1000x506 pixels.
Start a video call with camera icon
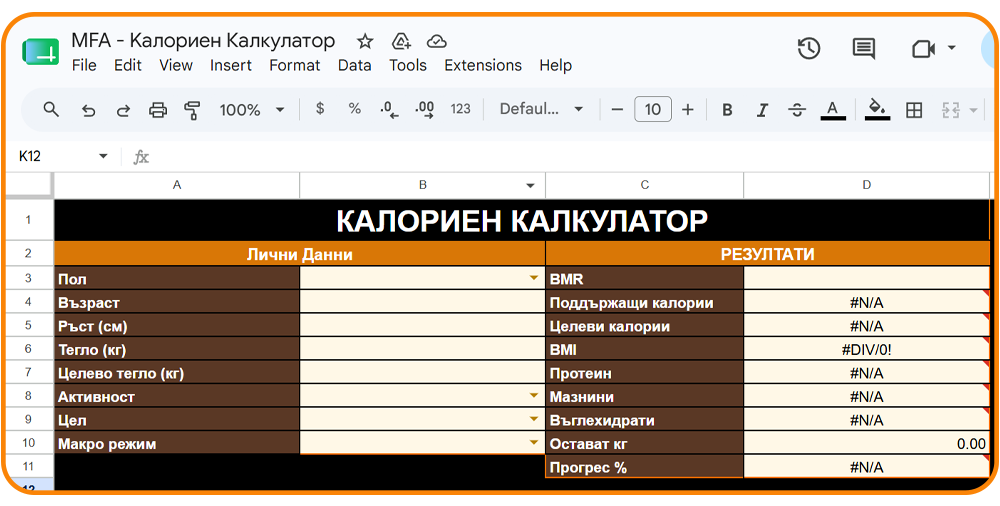(x=923, y=48)
